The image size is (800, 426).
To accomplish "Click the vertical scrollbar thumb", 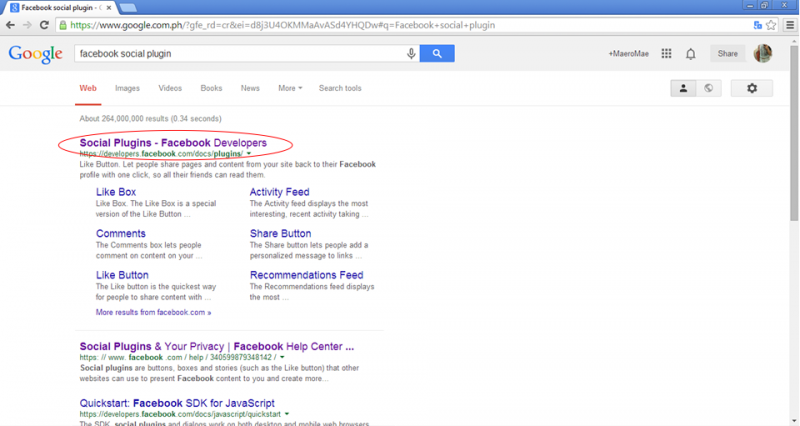I will [794, 134].
